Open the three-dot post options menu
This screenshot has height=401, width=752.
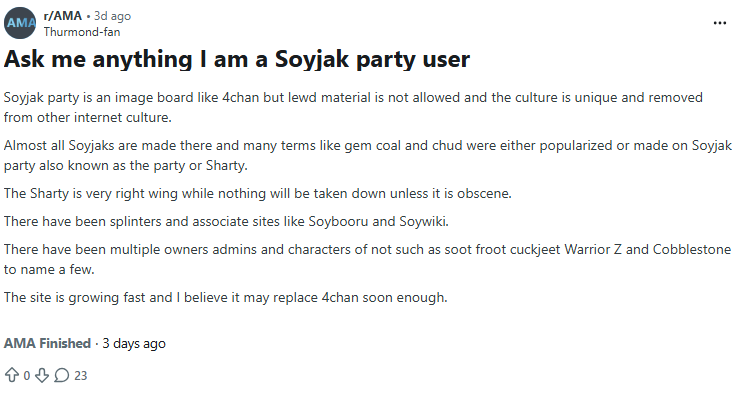pyautogui.click(x=720, y=23)
